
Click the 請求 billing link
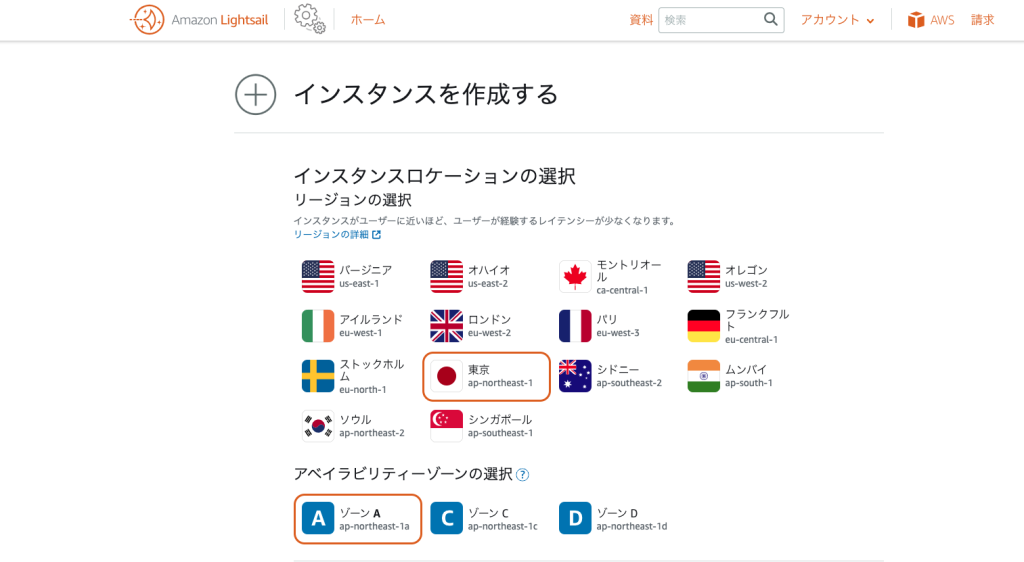pyautogui.click(x=982, y=20)
